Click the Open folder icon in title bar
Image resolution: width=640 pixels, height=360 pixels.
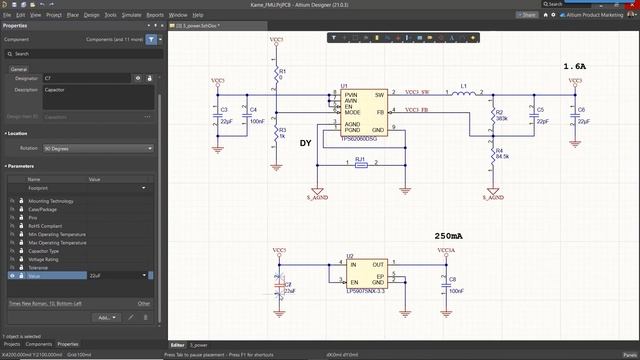pyautogui.click(x=32, y=4)
